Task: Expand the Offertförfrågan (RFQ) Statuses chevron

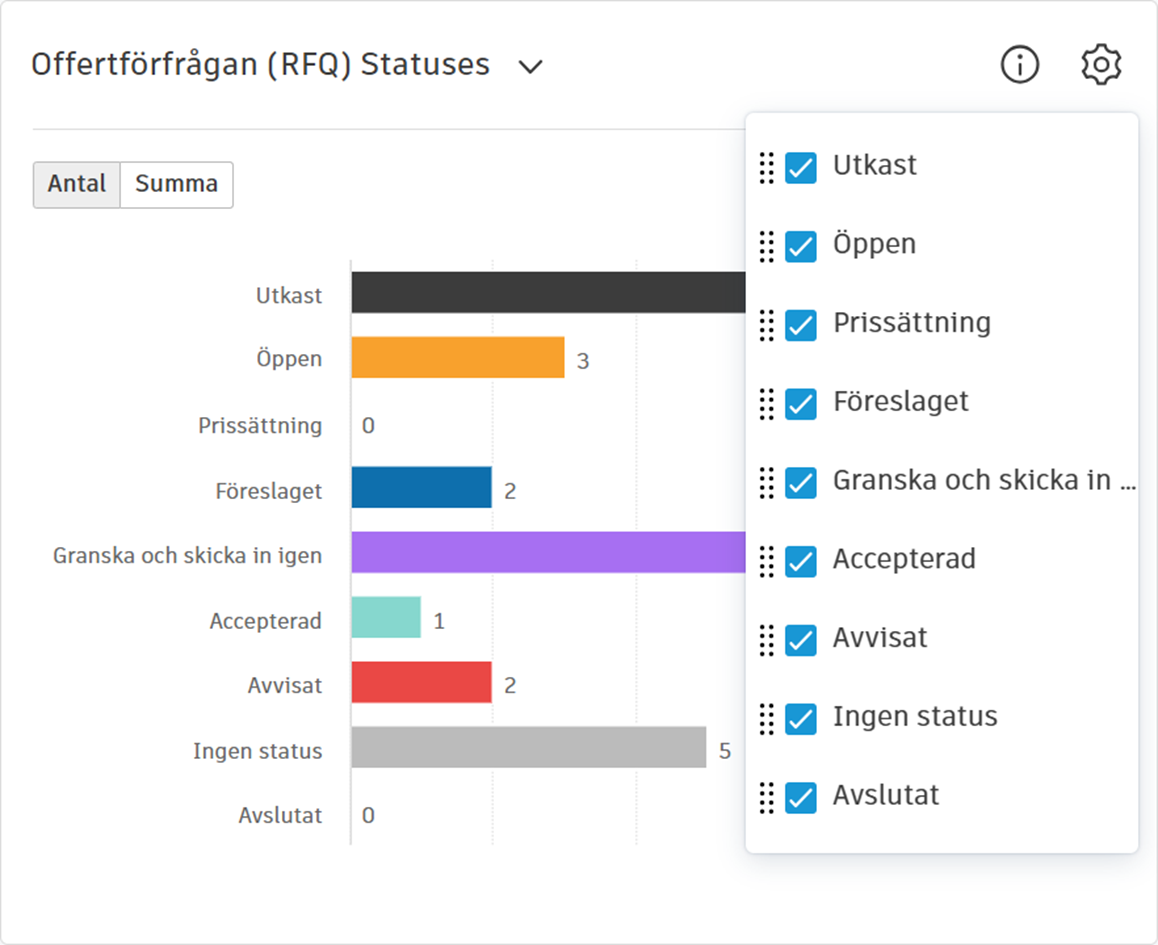Action: click(530, 67)
